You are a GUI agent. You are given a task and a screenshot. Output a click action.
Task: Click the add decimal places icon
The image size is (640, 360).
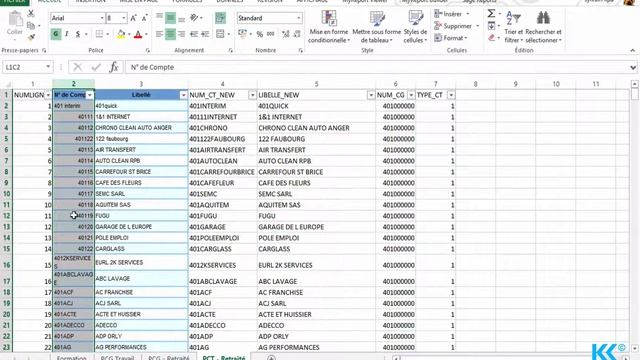(x=286, y=34)
